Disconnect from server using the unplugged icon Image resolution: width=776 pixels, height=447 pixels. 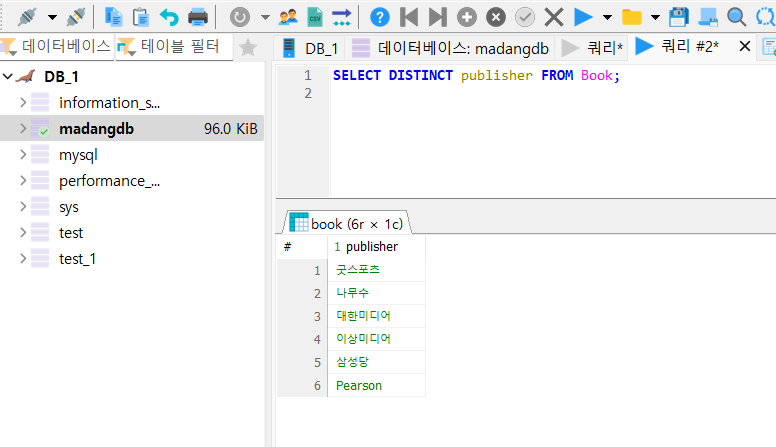click(76, 17)
